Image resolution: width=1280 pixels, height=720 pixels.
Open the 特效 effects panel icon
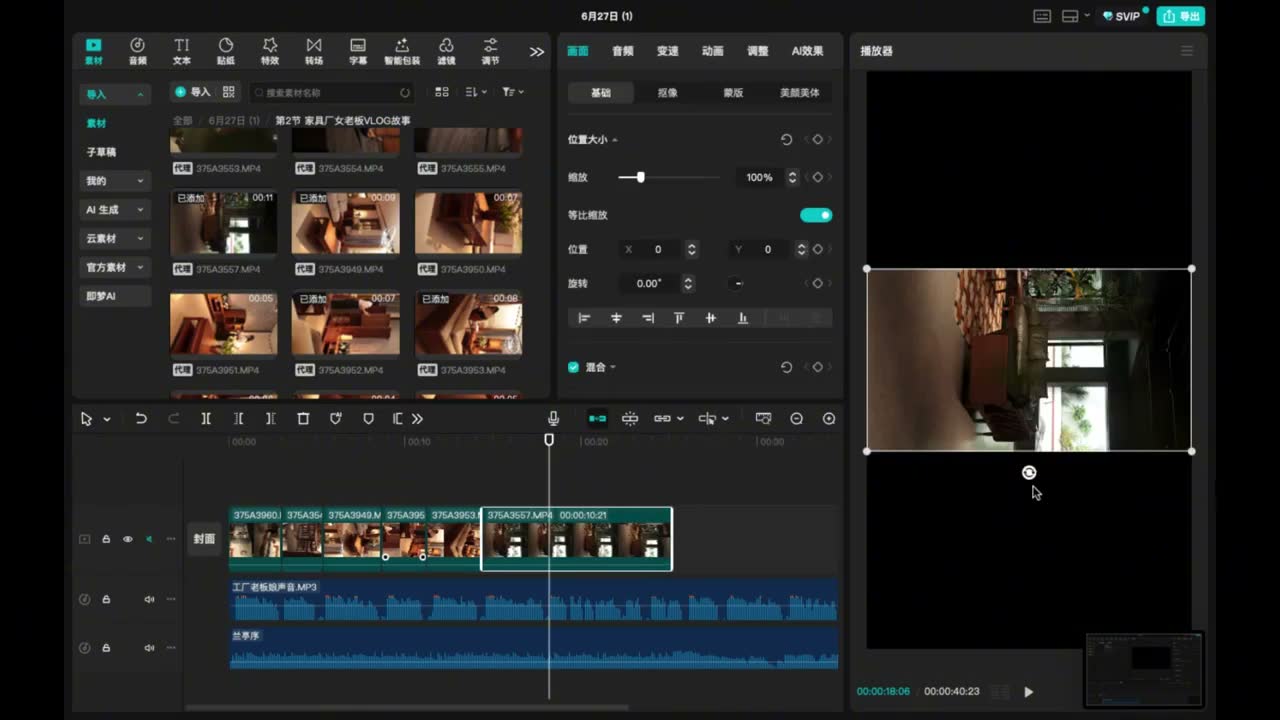click(270, 51)
